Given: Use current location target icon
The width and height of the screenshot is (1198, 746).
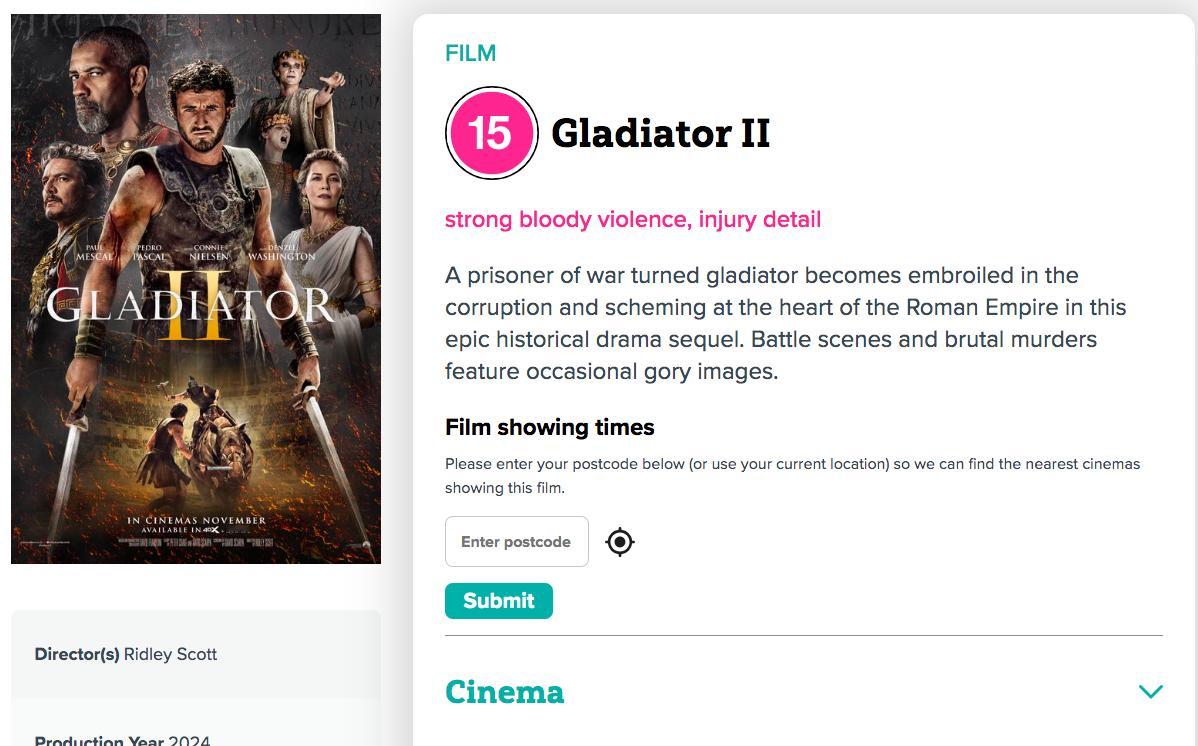Looking at the screenshot, I should pos(620,542).
